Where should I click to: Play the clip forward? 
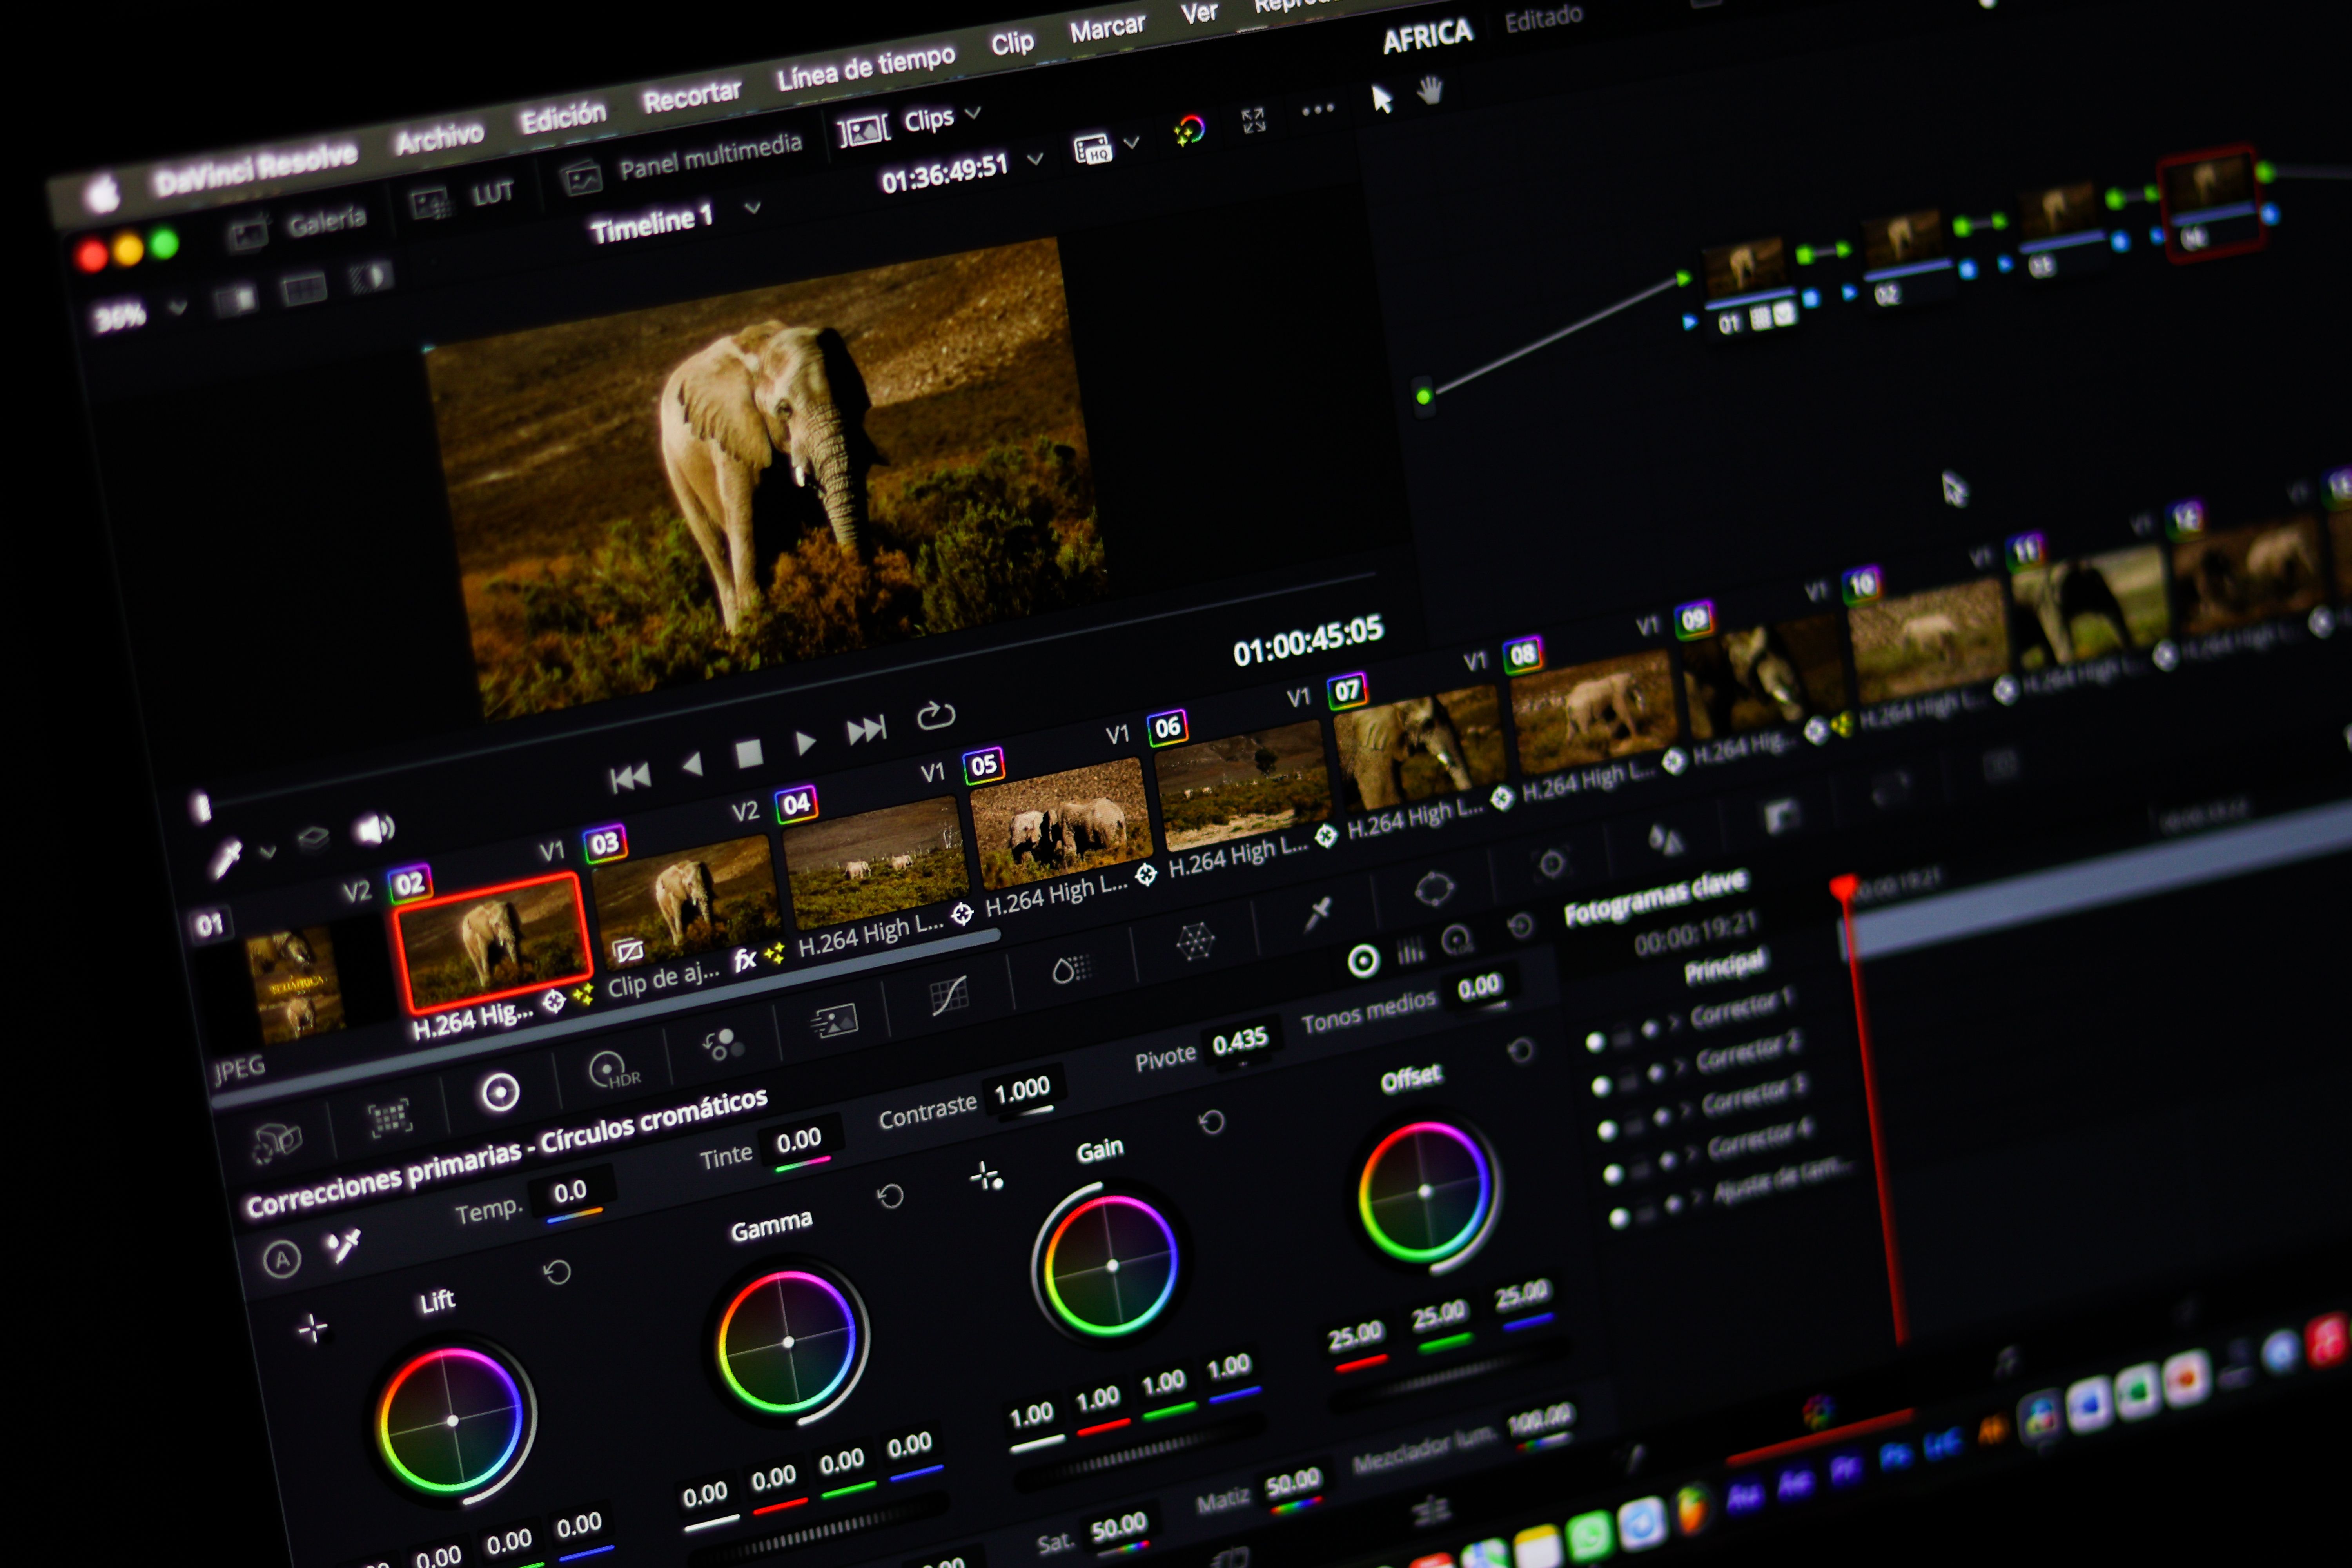point(805,742)
